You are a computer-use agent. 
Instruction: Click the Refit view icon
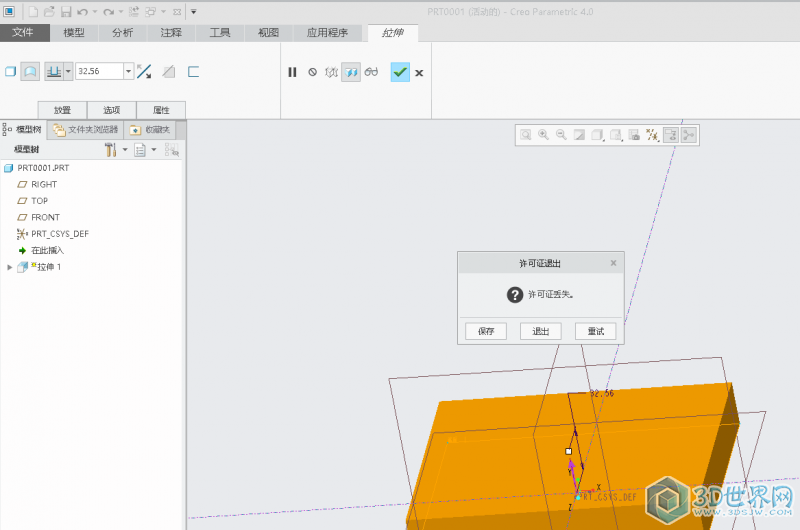[526, 135]
